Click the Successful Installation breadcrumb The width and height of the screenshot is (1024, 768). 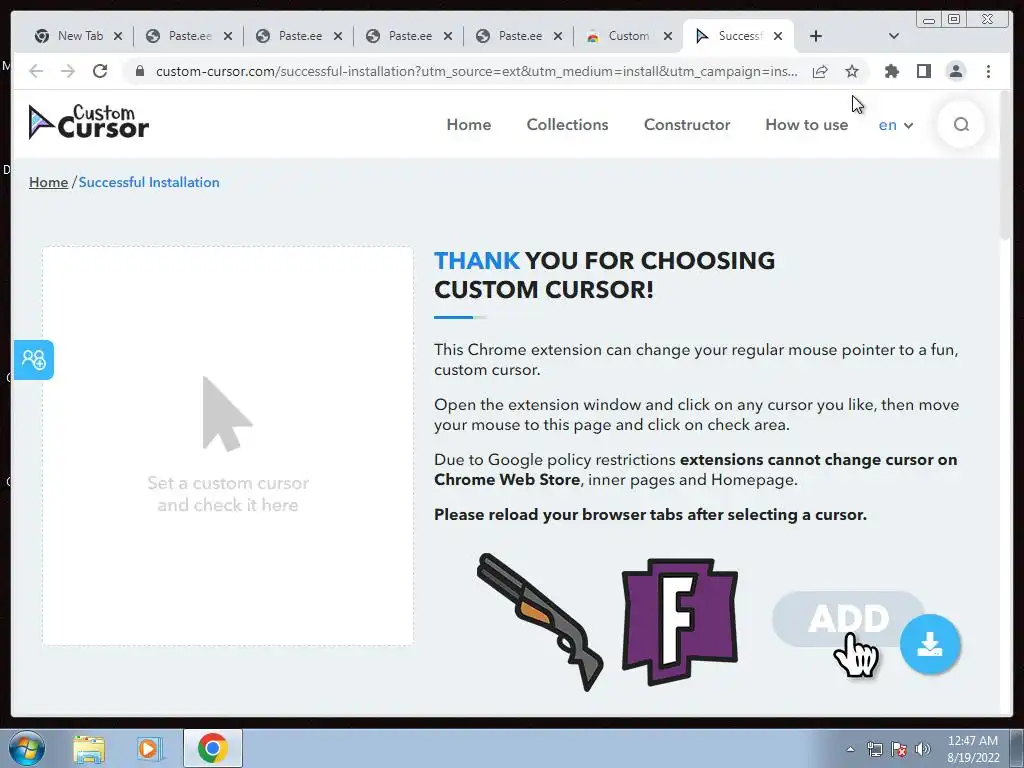(149, 182)
